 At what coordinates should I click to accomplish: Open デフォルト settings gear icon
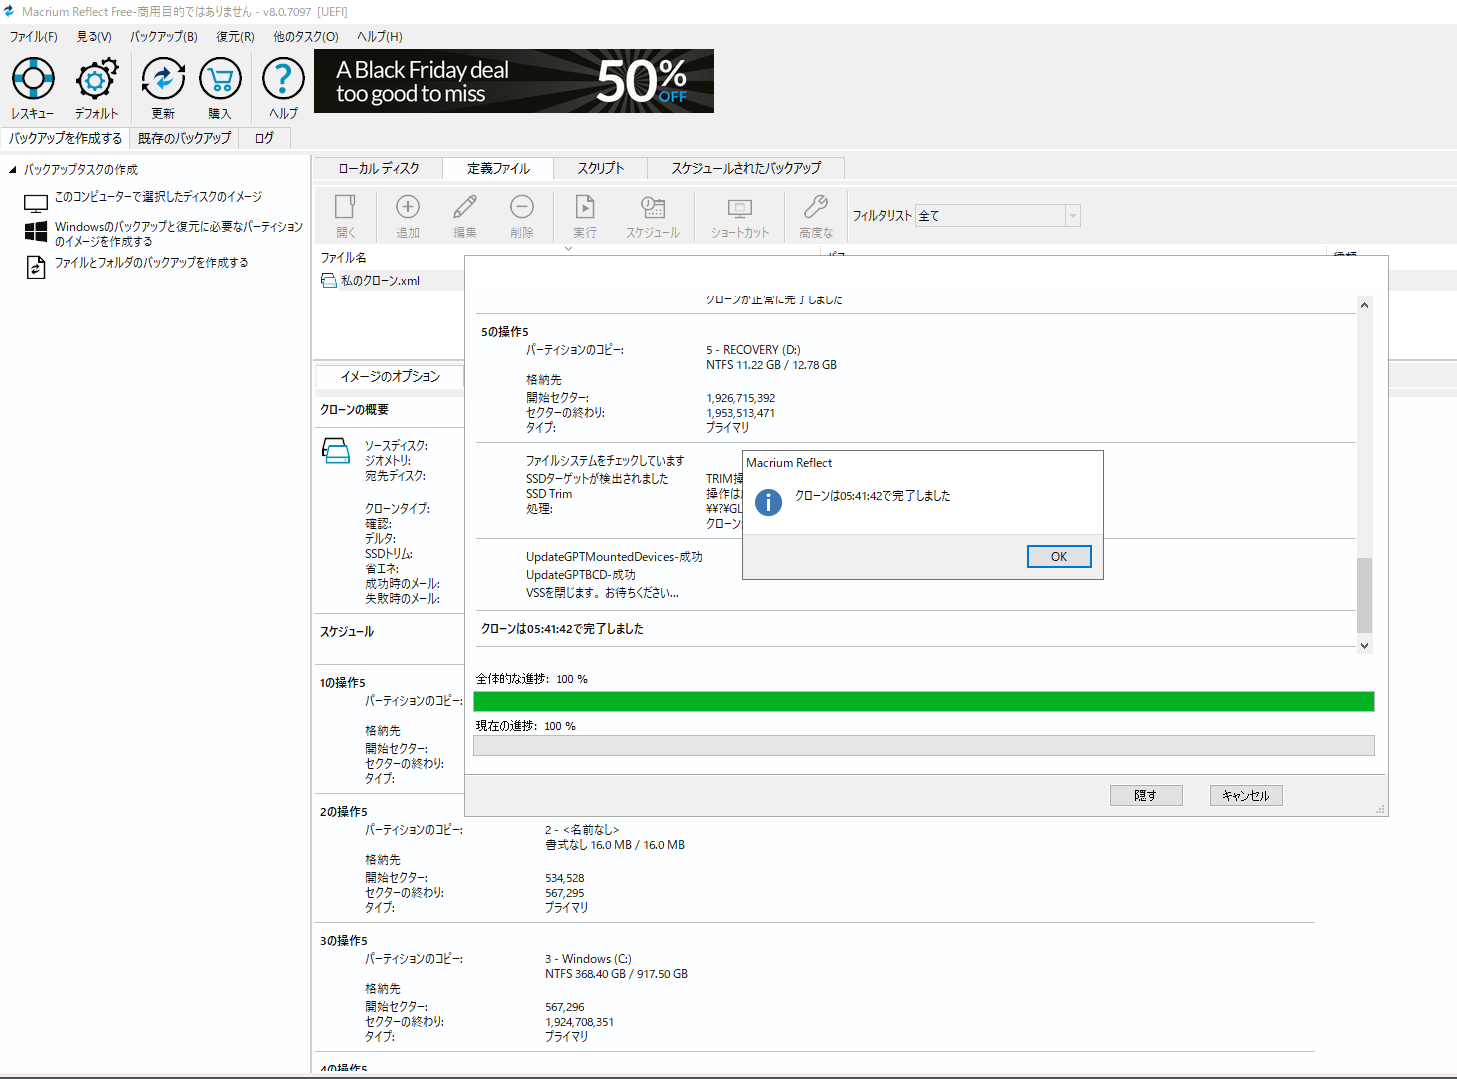click(x=96, y=79)
